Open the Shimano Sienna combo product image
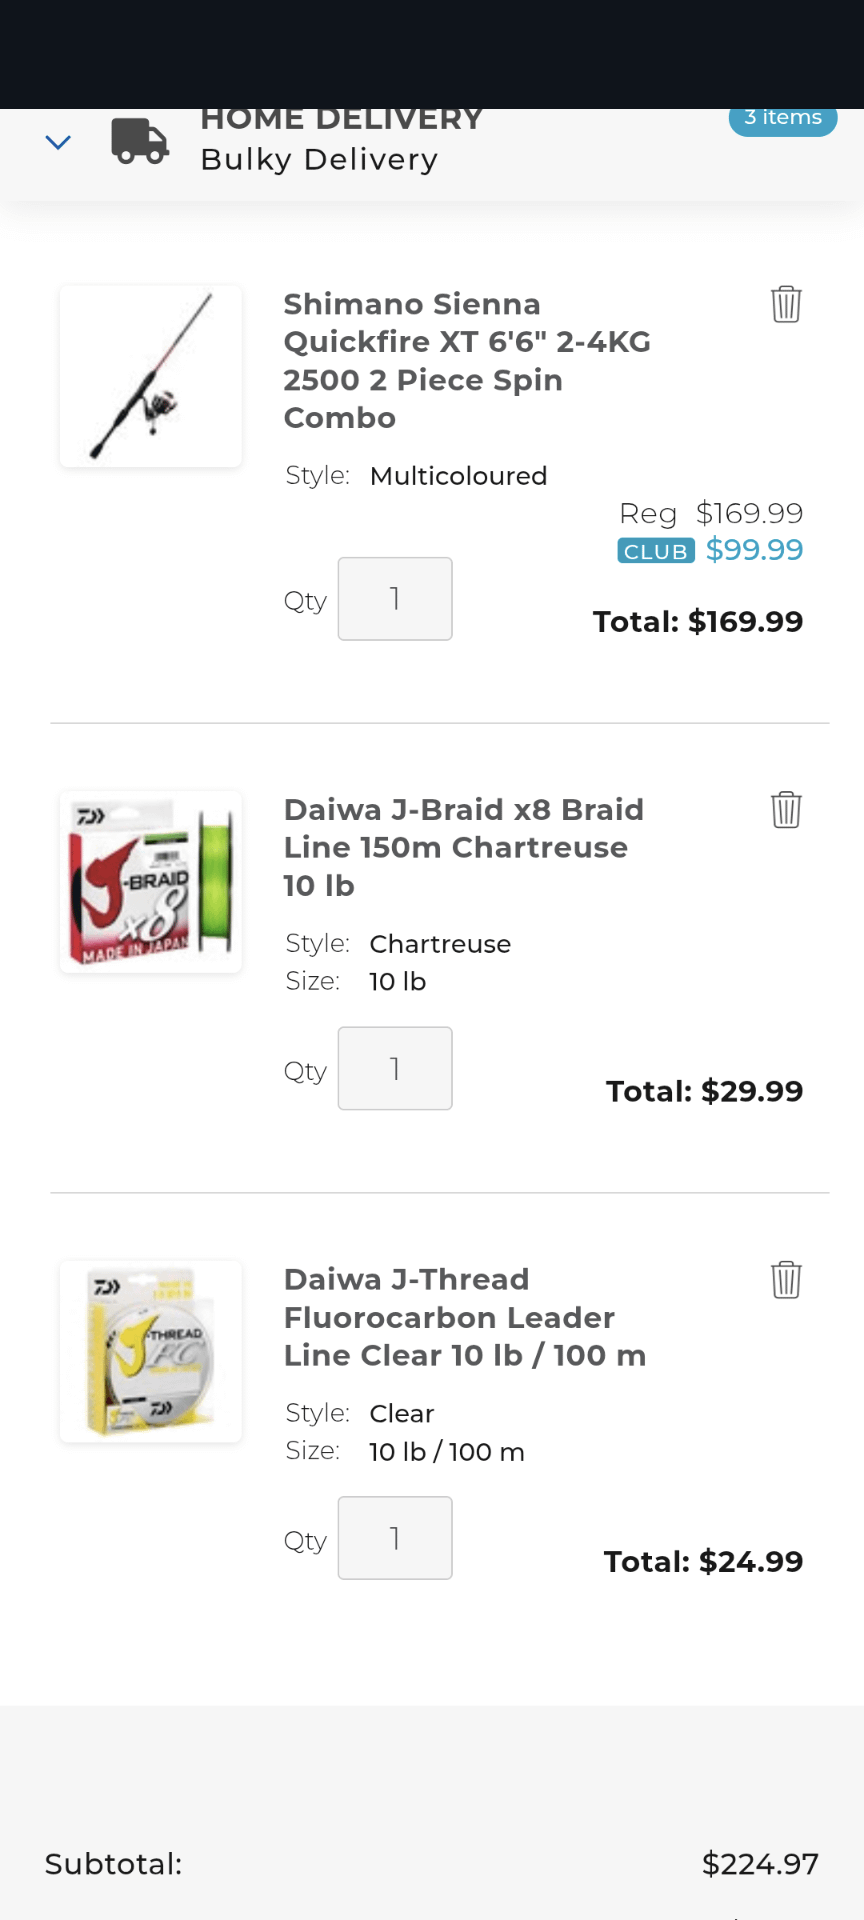 (x=151, y=376)
